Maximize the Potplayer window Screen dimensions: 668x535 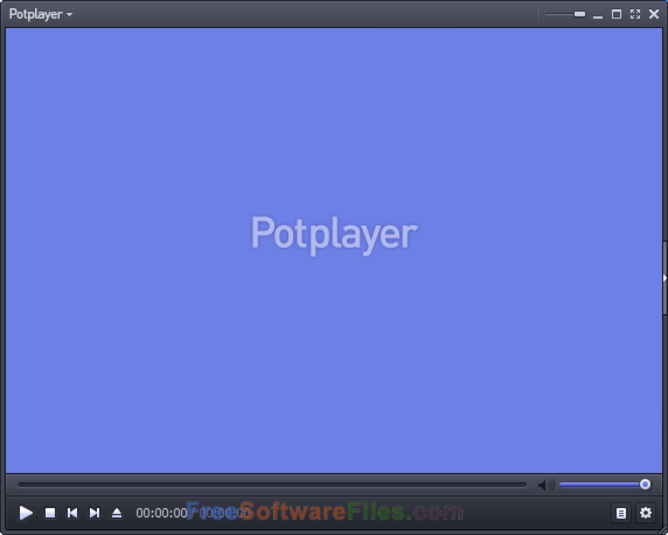coord(616,14)
